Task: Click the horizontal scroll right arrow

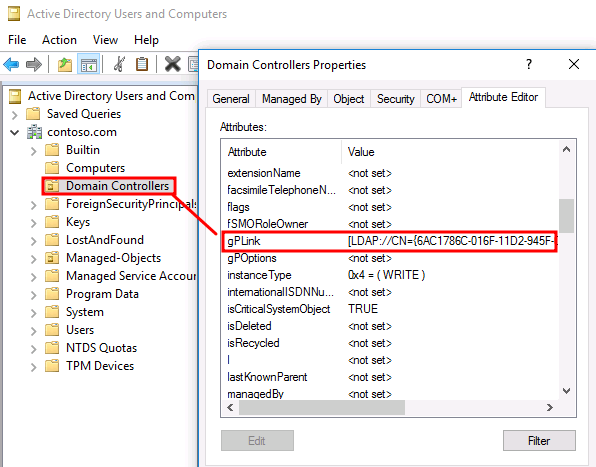Action: tap(550, 407)
